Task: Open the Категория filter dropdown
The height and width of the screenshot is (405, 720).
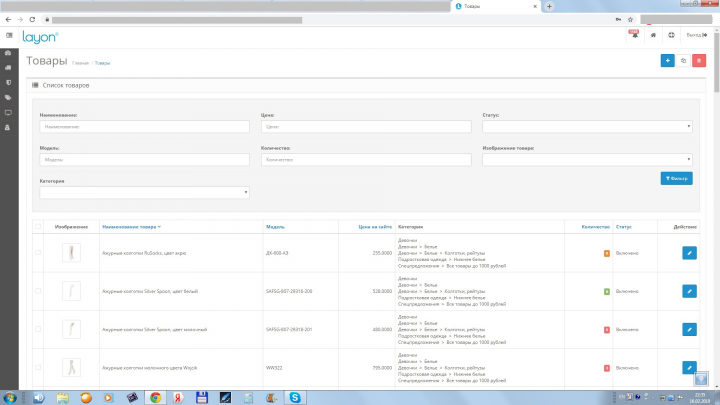Action: (x=144, y=192)
